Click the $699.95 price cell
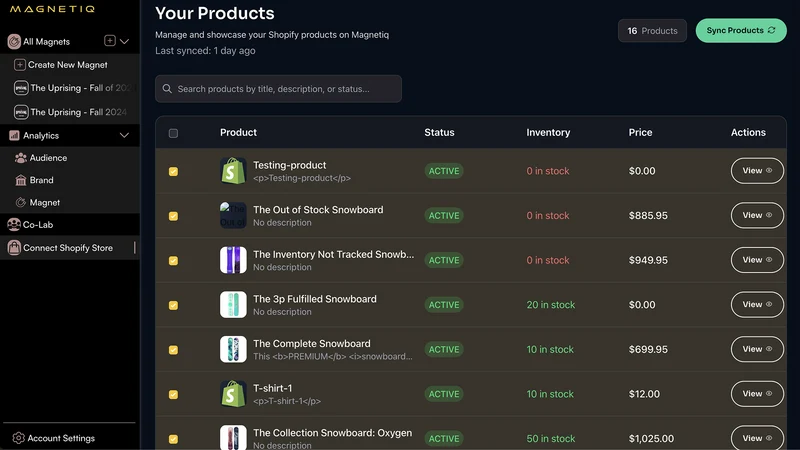Image resolution: width=800 pixels, height=450 pixels. 648,349
